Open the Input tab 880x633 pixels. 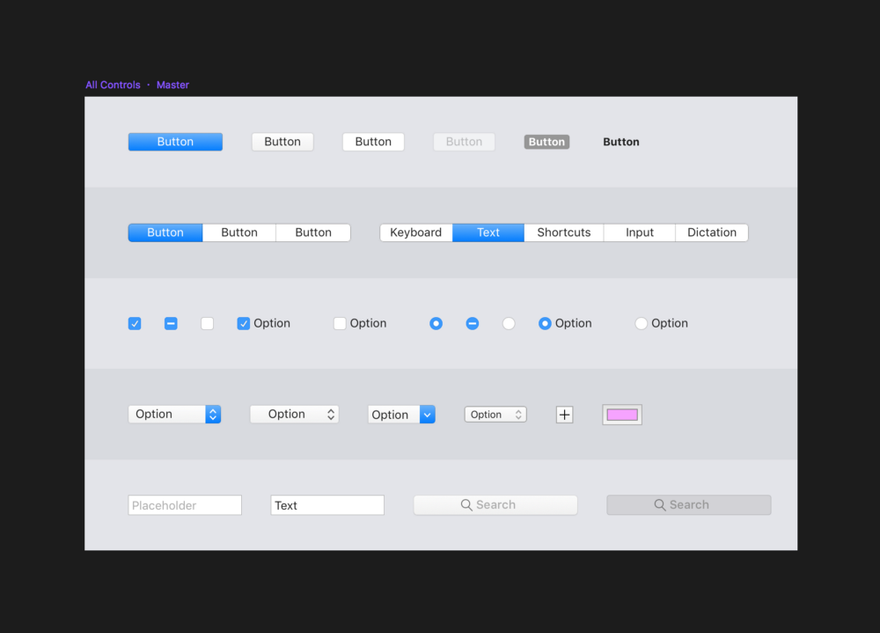click(x=639, y=232)
